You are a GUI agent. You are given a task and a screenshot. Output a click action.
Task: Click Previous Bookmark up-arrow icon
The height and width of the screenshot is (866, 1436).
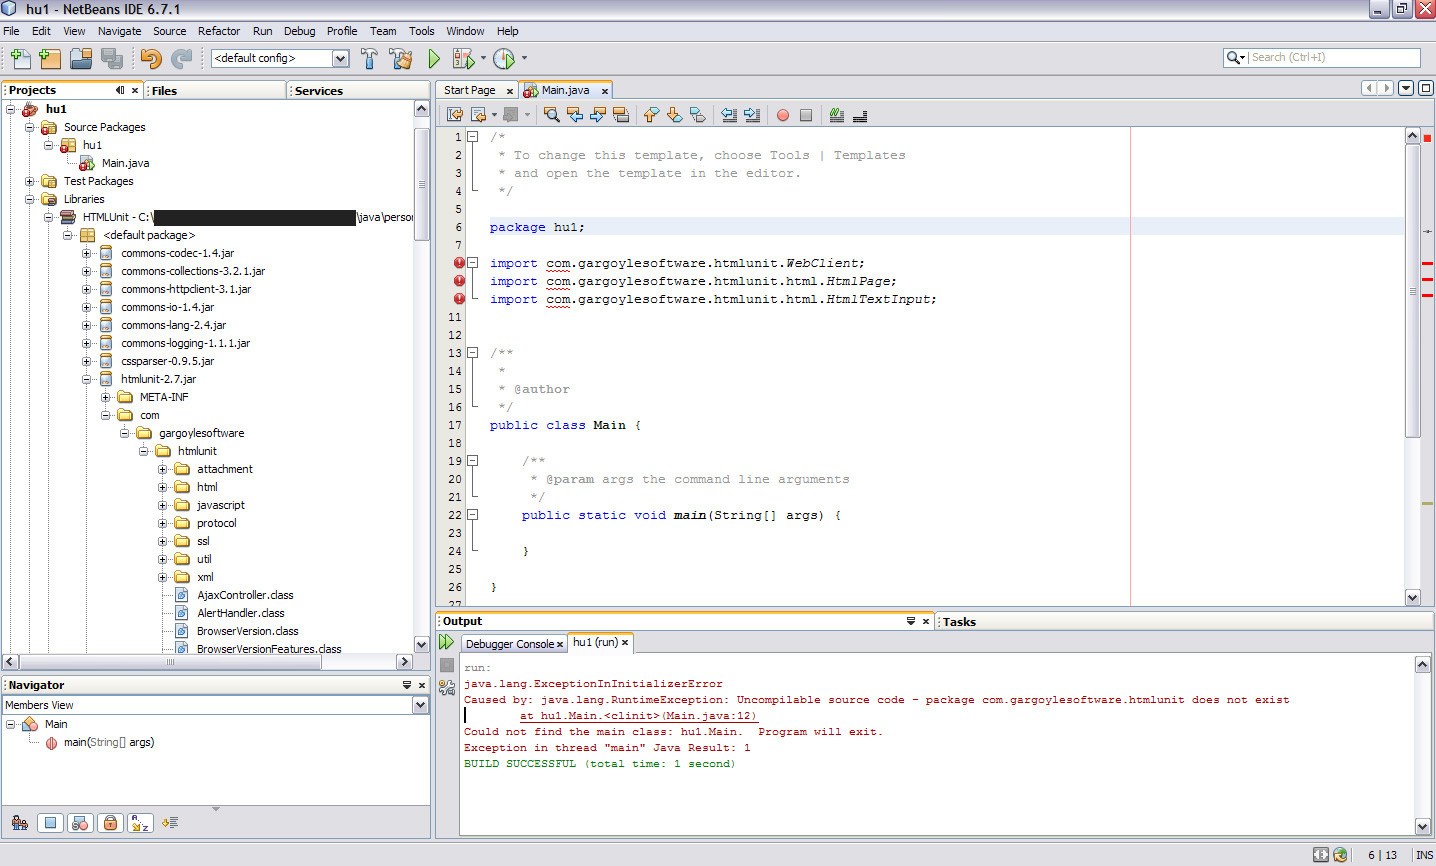[651, 115]
